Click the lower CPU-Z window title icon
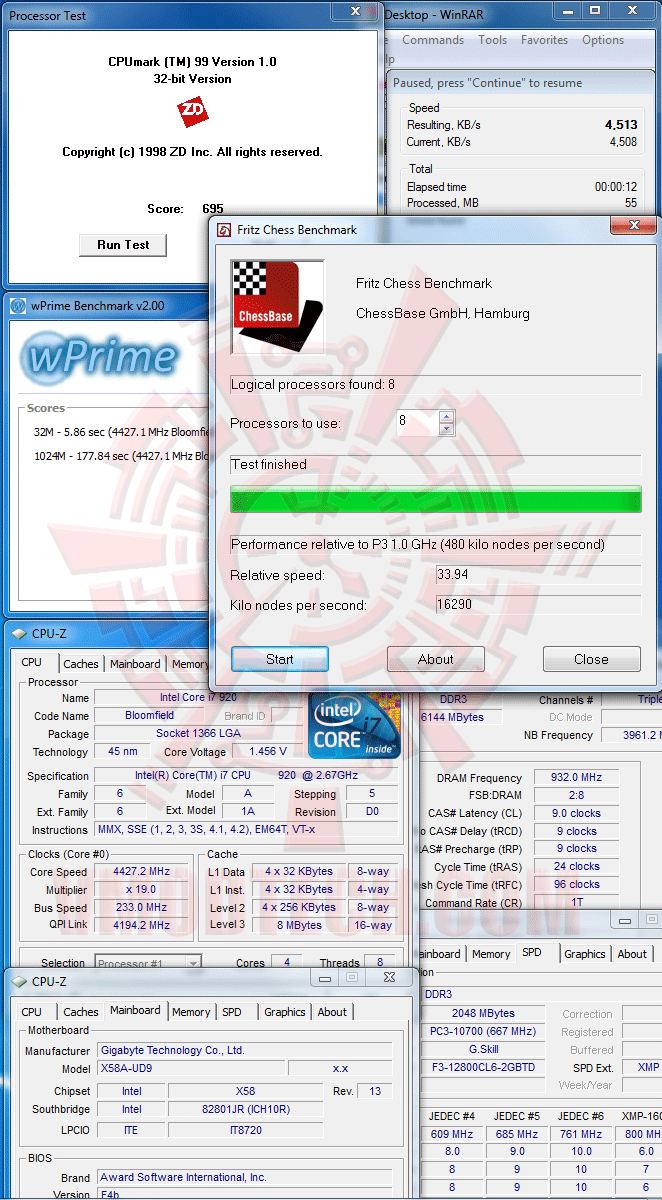Viewport: 662px width, 1200px height. (18, 982)
